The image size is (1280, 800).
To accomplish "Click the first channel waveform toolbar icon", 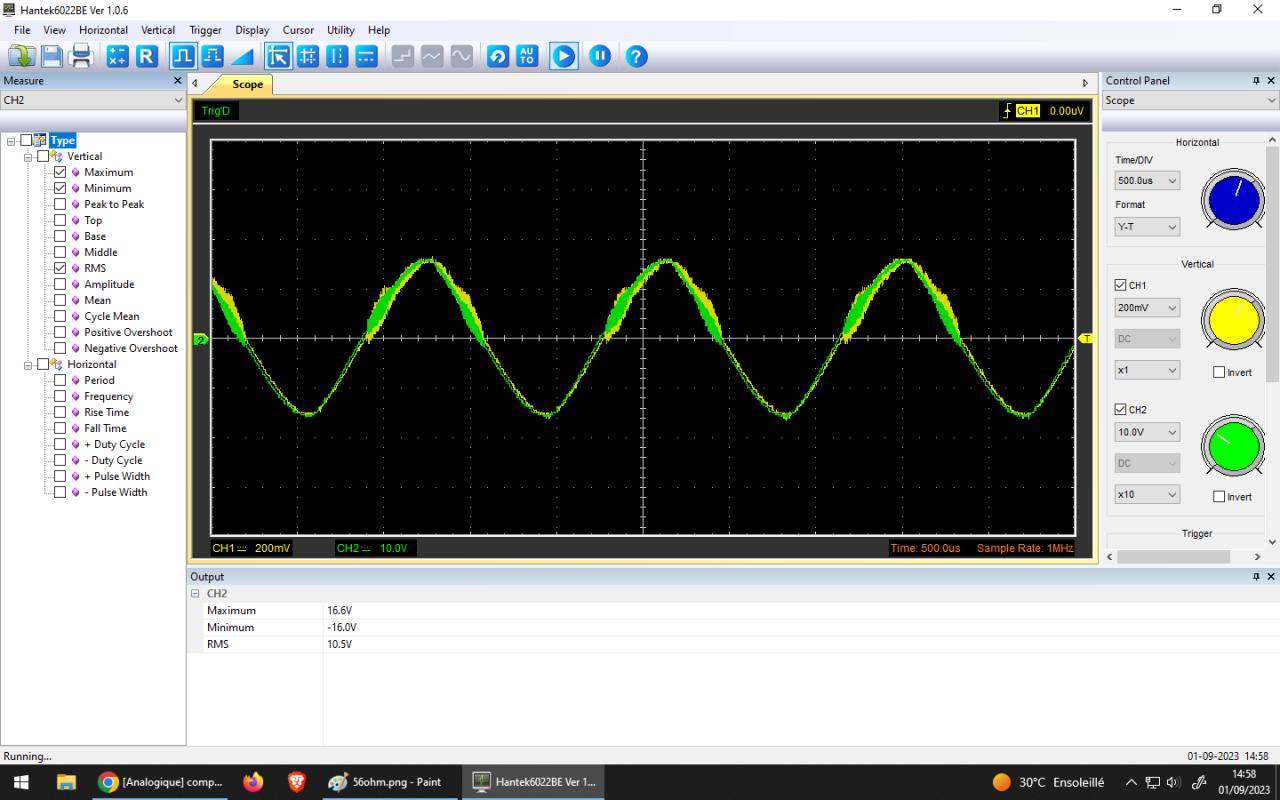I will pyautogui.click(x=183, y=56).
